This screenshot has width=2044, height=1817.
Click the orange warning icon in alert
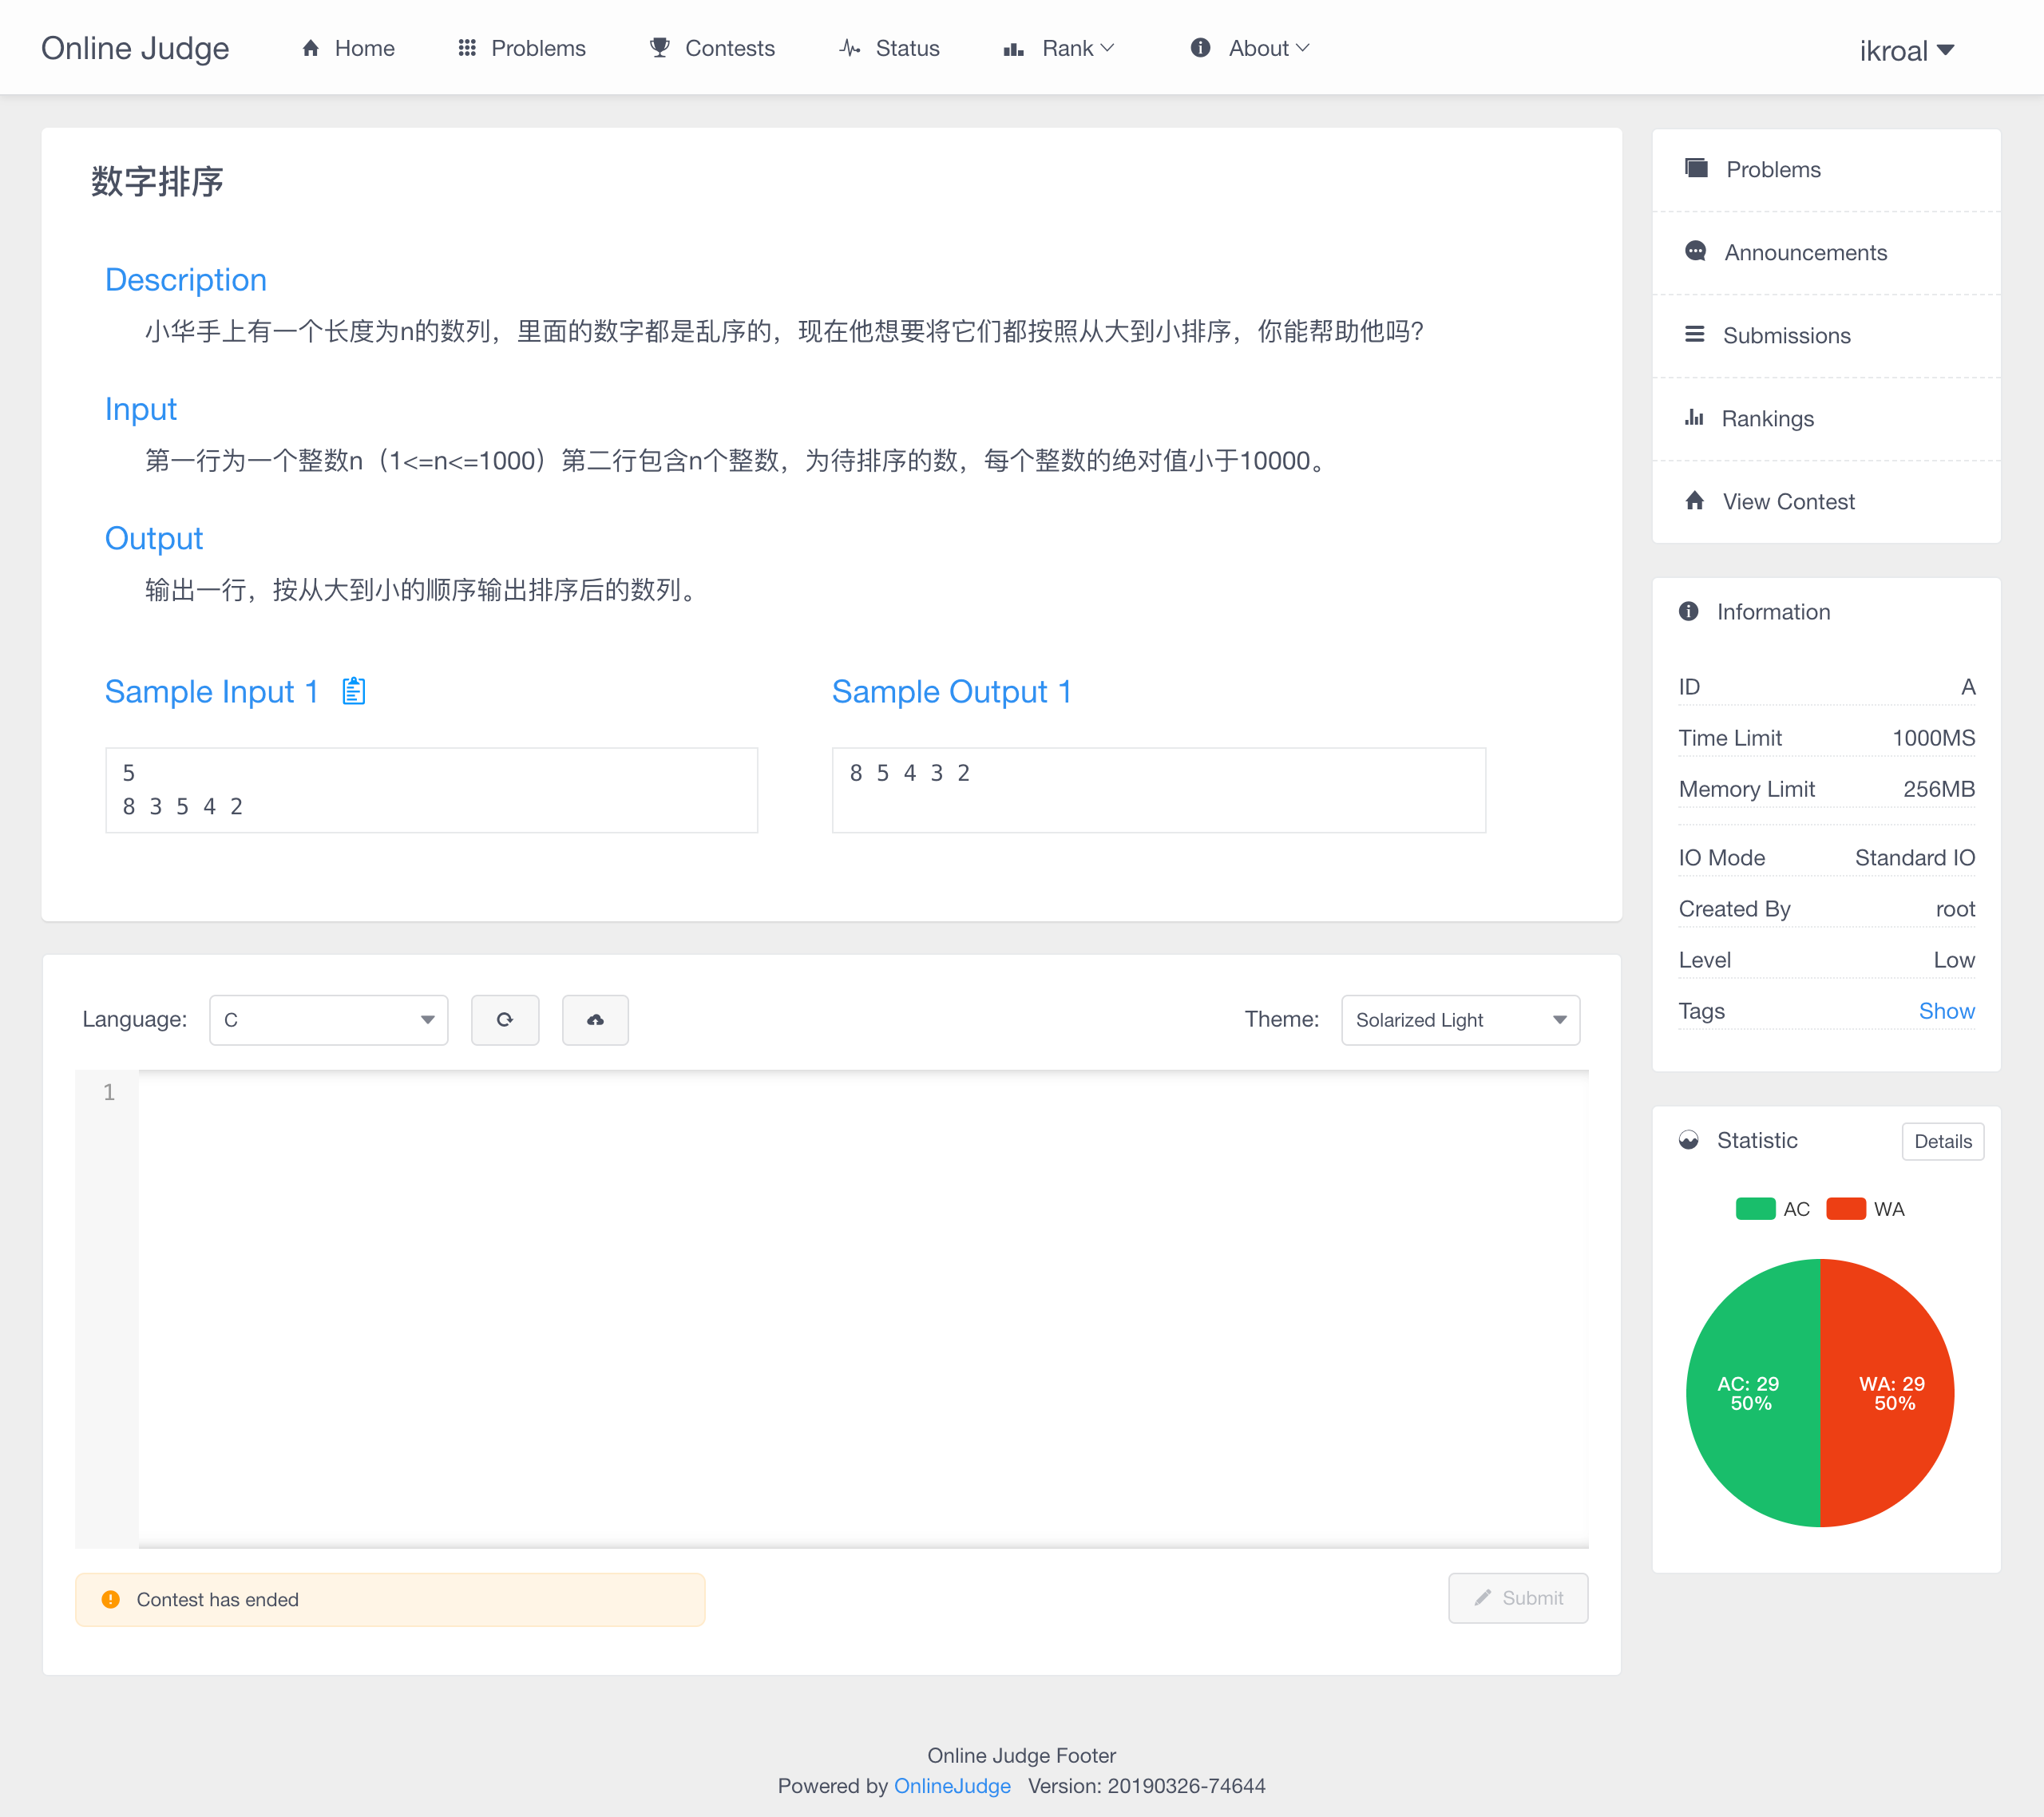111,1599
